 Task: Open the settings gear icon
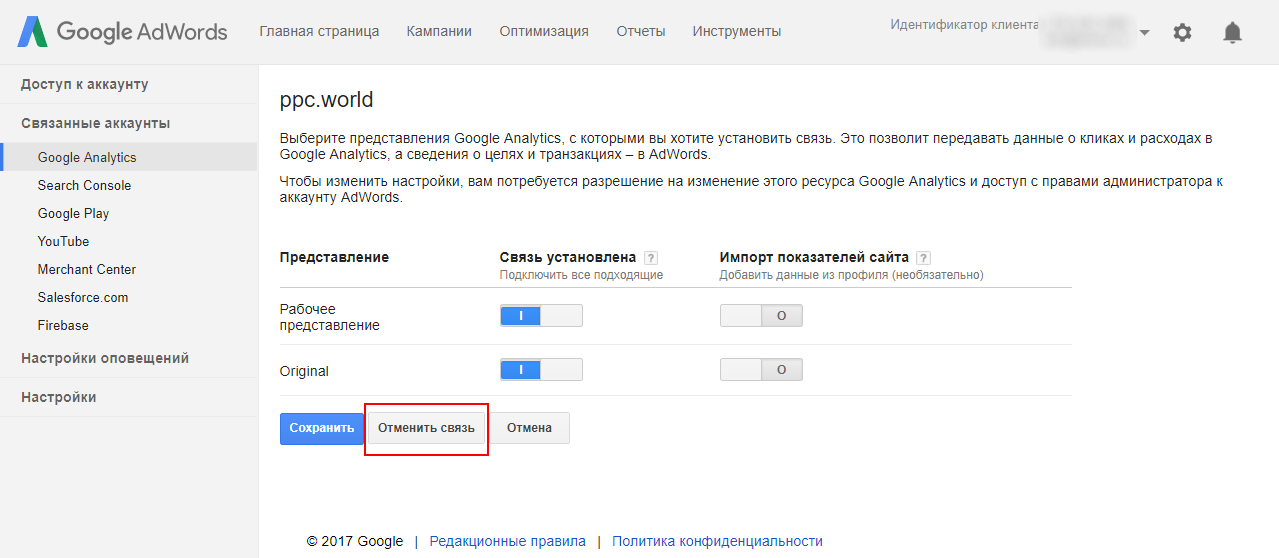click(x=1182, y=32)
